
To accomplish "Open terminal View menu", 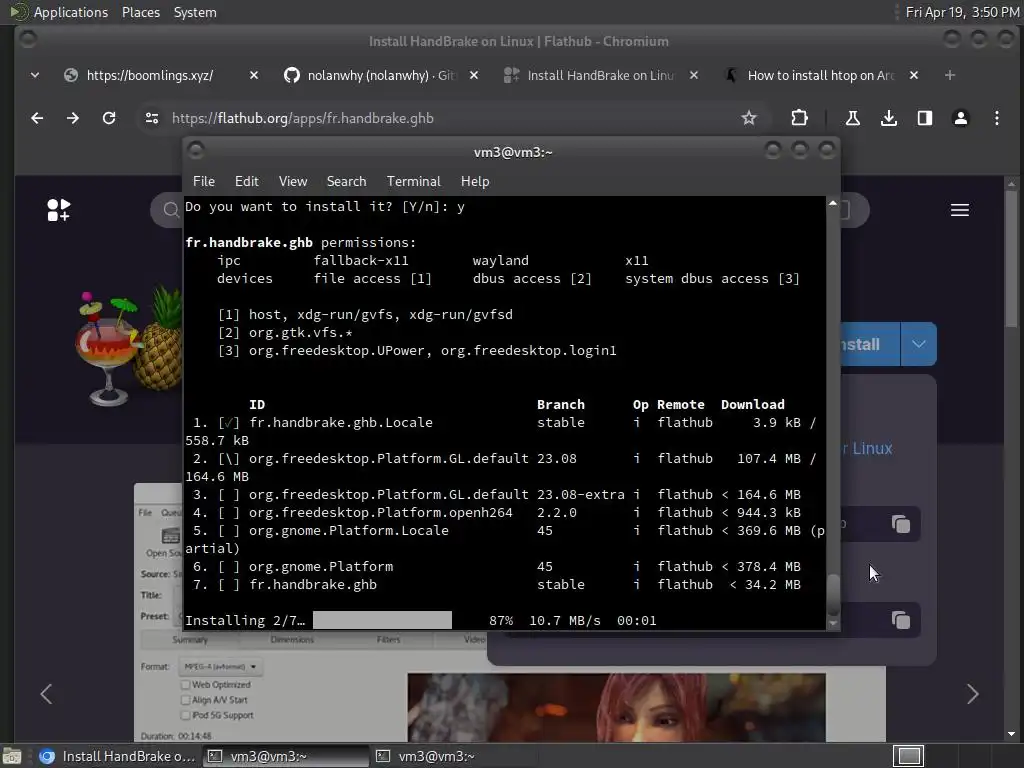I will [x=293, y=182].
